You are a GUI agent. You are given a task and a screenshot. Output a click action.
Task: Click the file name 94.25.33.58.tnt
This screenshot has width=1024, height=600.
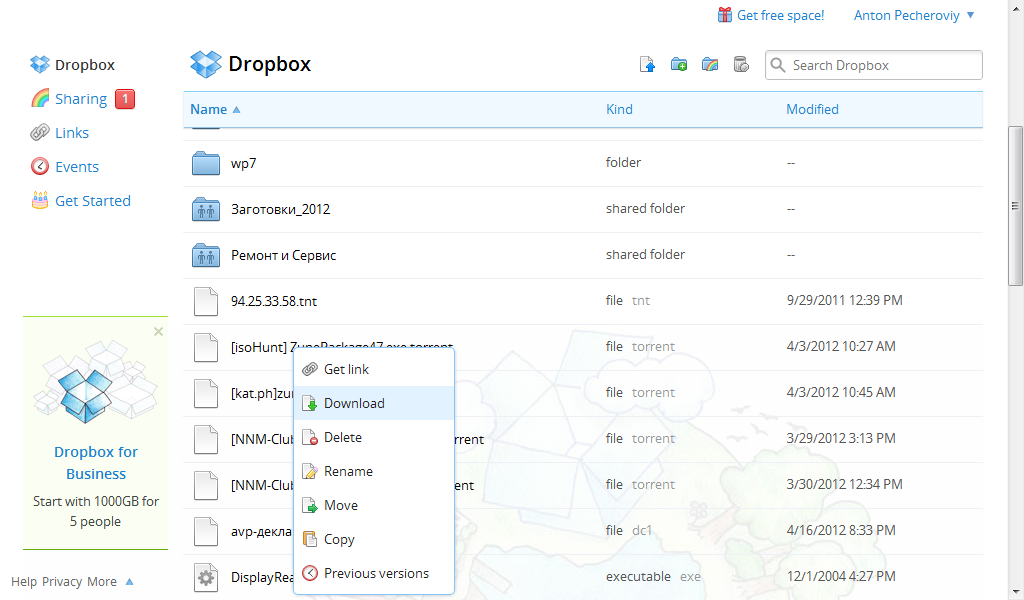pos(274,302)
